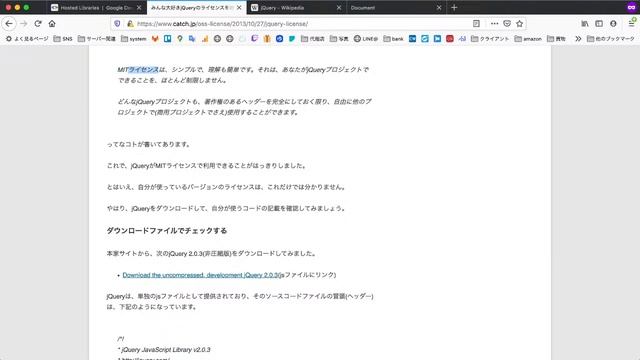640x360 pixels.
Task: Expand the system bookmarks folder
Action: [133, 39]
